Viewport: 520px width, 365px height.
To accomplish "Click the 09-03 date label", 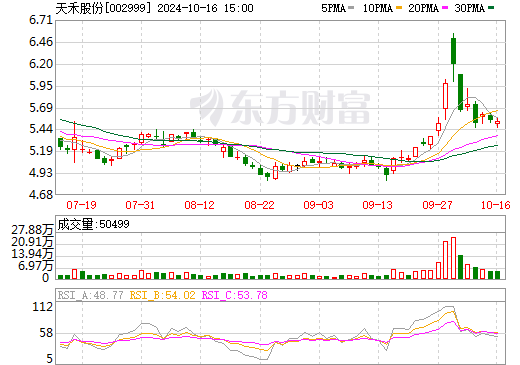I will click(x=318, y=205).
